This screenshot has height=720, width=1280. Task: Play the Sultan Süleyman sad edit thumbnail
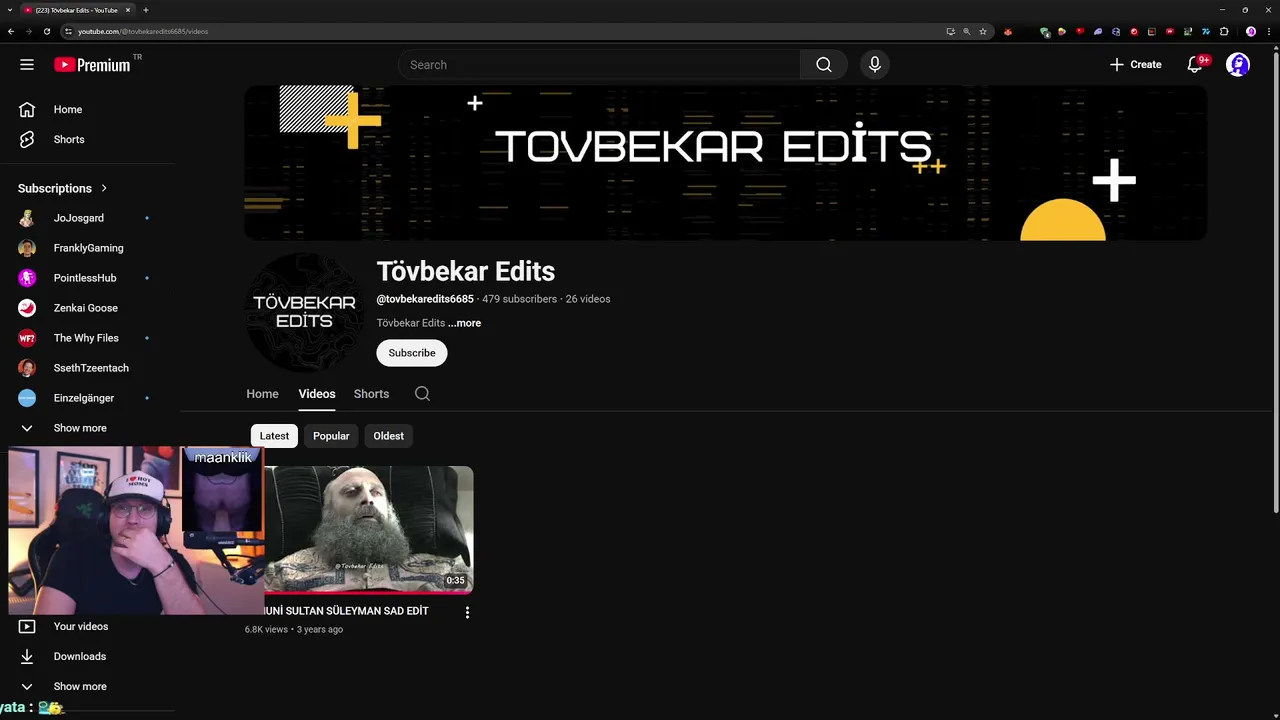pos(369,530)
